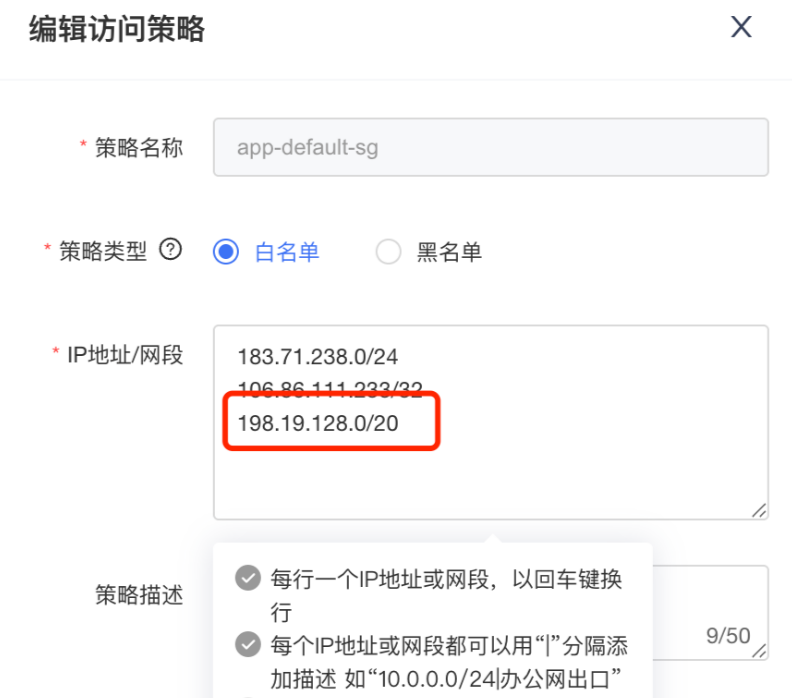
Task: Click the help icon beside 策略类型
Action: [171, 251]
